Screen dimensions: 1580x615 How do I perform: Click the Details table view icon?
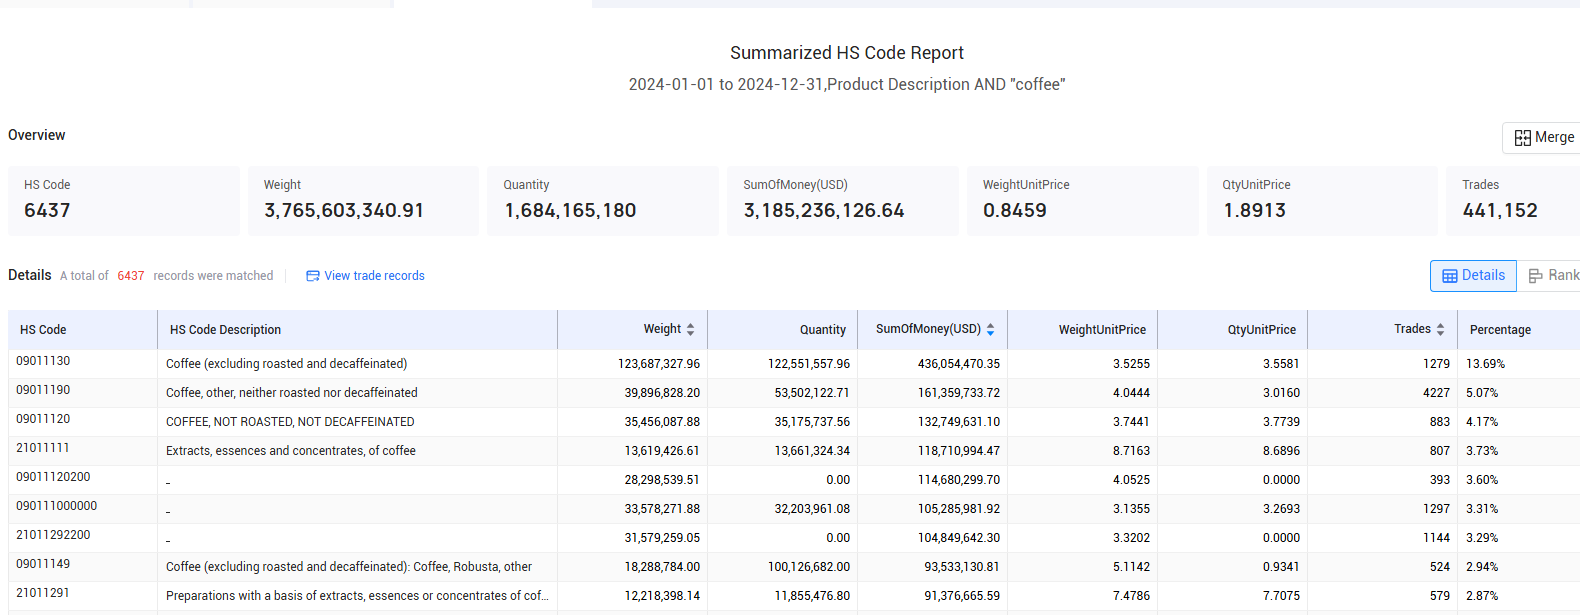[x=1450, y=276]
